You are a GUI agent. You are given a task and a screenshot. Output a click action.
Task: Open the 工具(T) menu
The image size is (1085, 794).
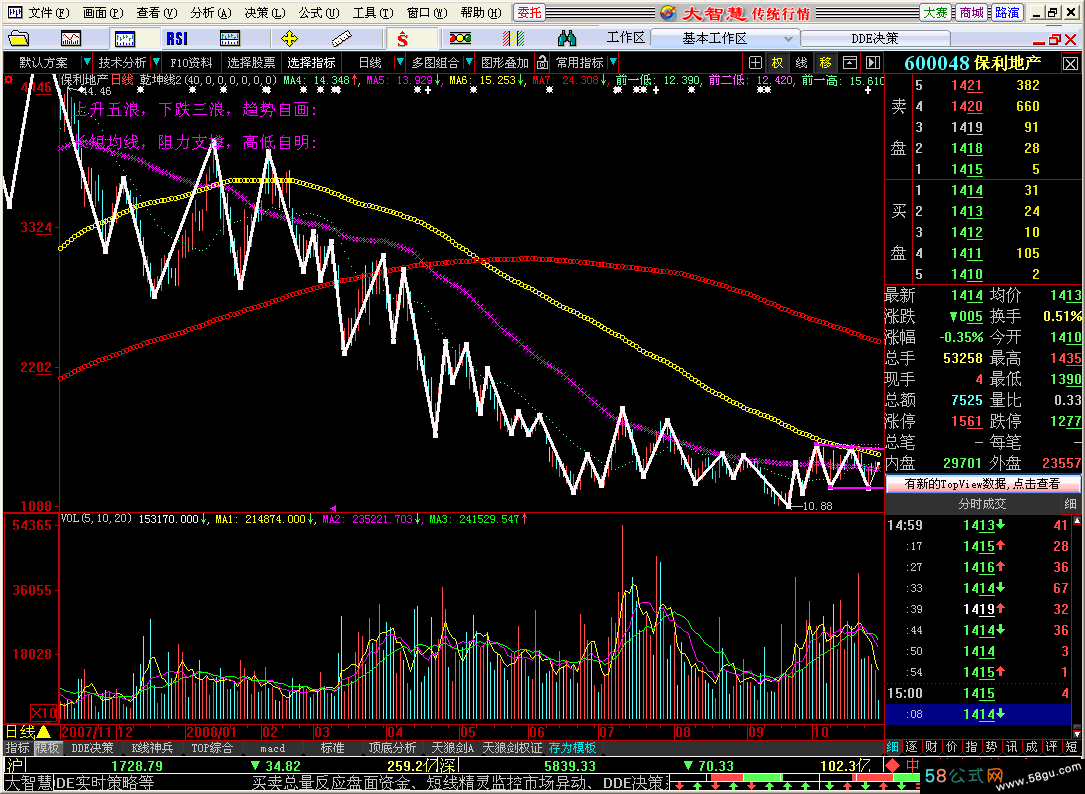point(372,12)
